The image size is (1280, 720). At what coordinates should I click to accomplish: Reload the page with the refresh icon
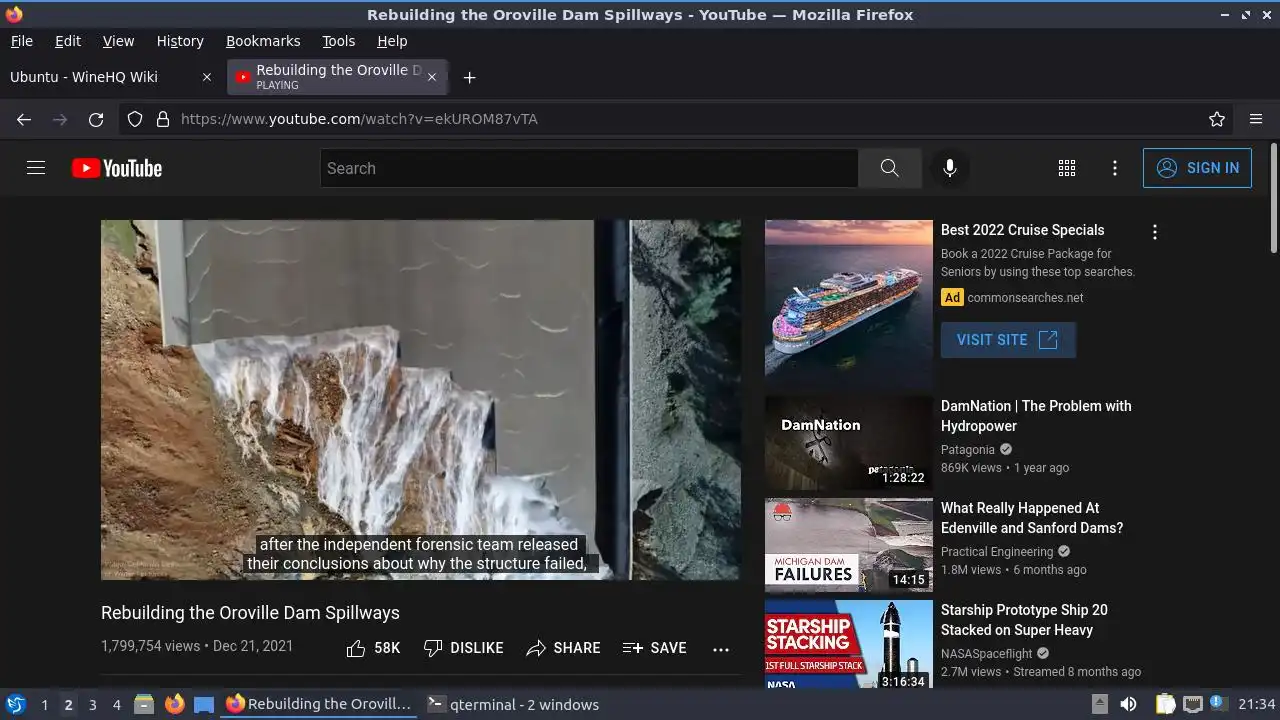[96, 119]
